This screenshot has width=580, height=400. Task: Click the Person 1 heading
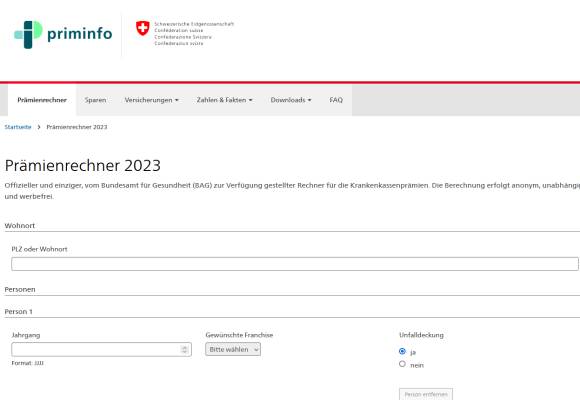click(18, 312)
